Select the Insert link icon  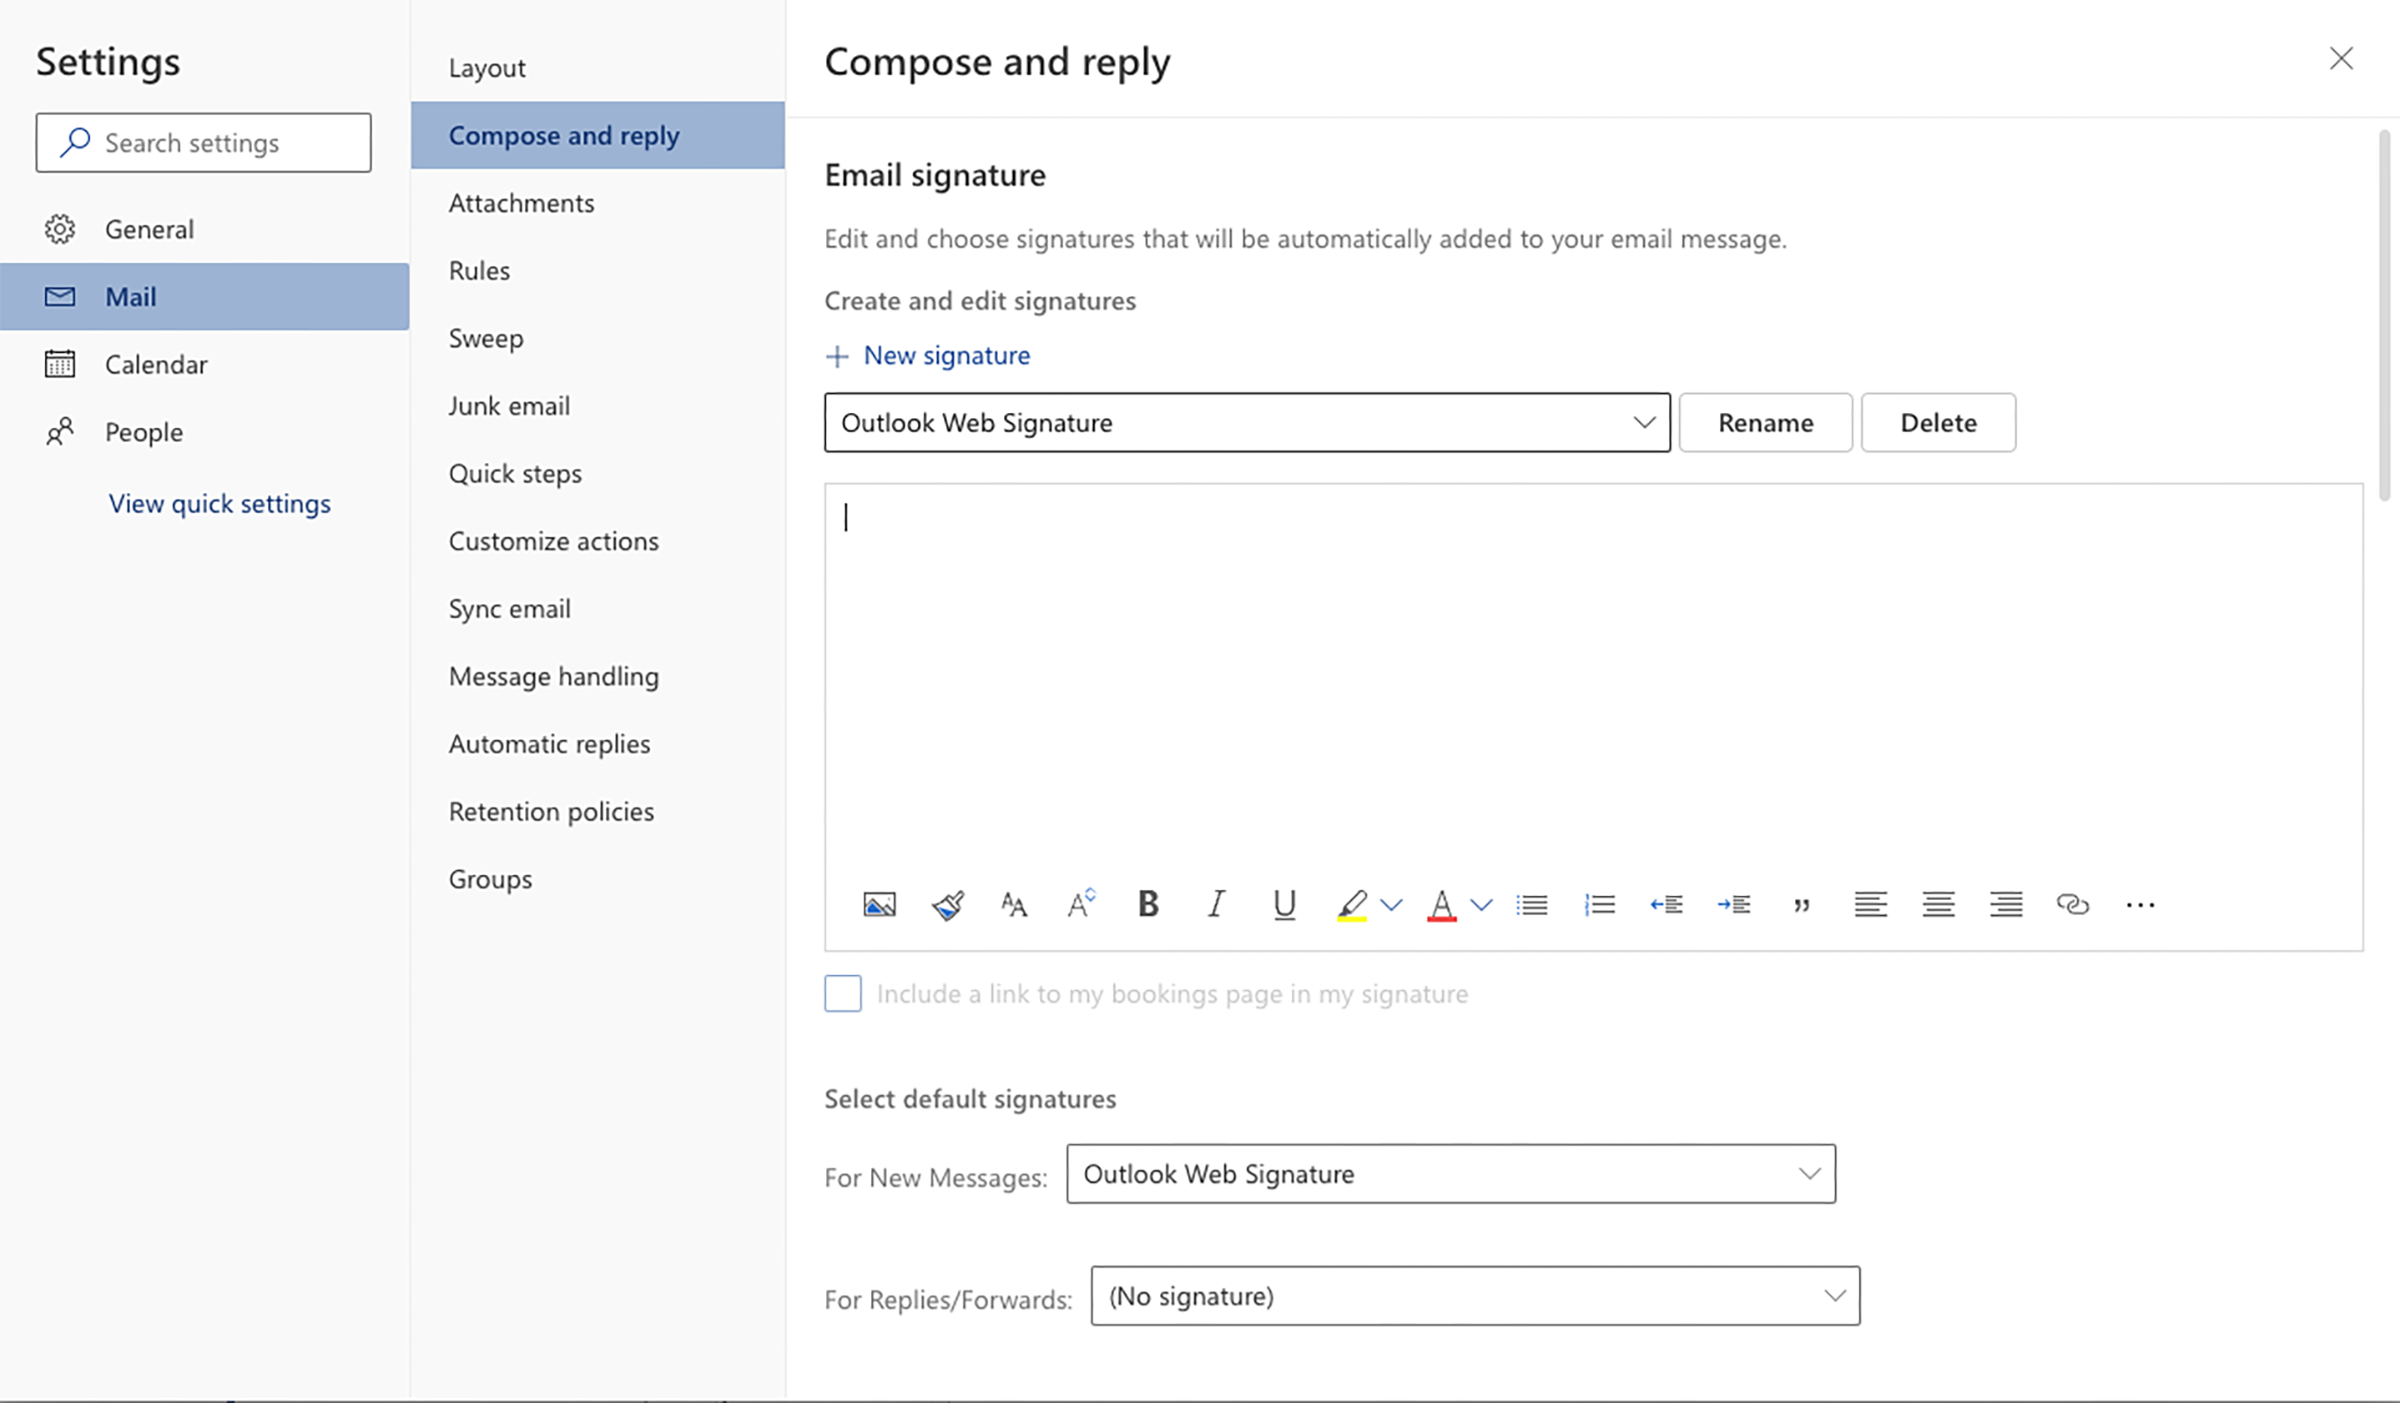(x=2073, y=902)
